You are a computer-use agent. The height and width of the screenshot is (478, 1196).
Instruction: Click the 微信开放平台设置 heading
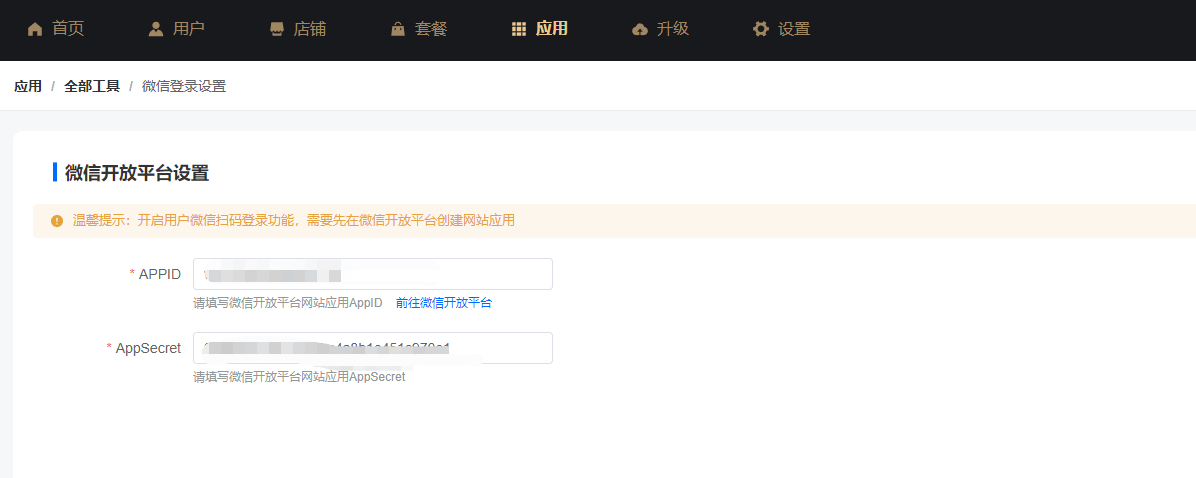tap(137, 172)
